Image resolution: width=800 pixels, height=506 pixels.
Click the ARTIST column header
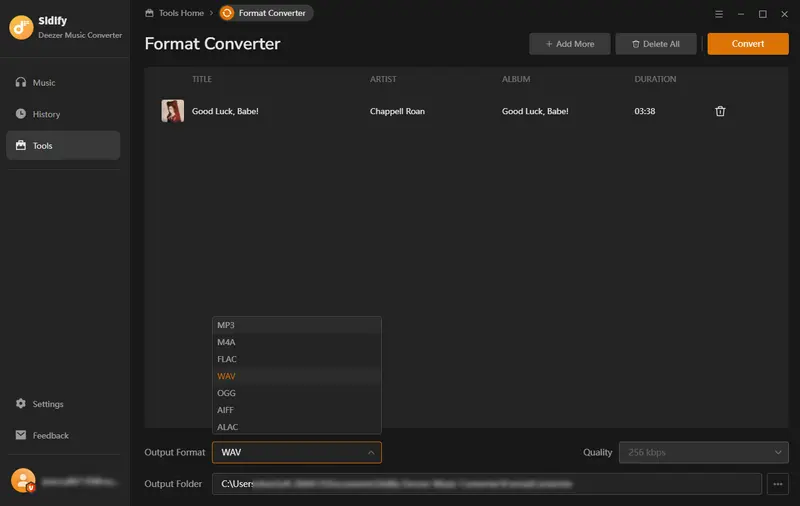[x=383, y=79]
